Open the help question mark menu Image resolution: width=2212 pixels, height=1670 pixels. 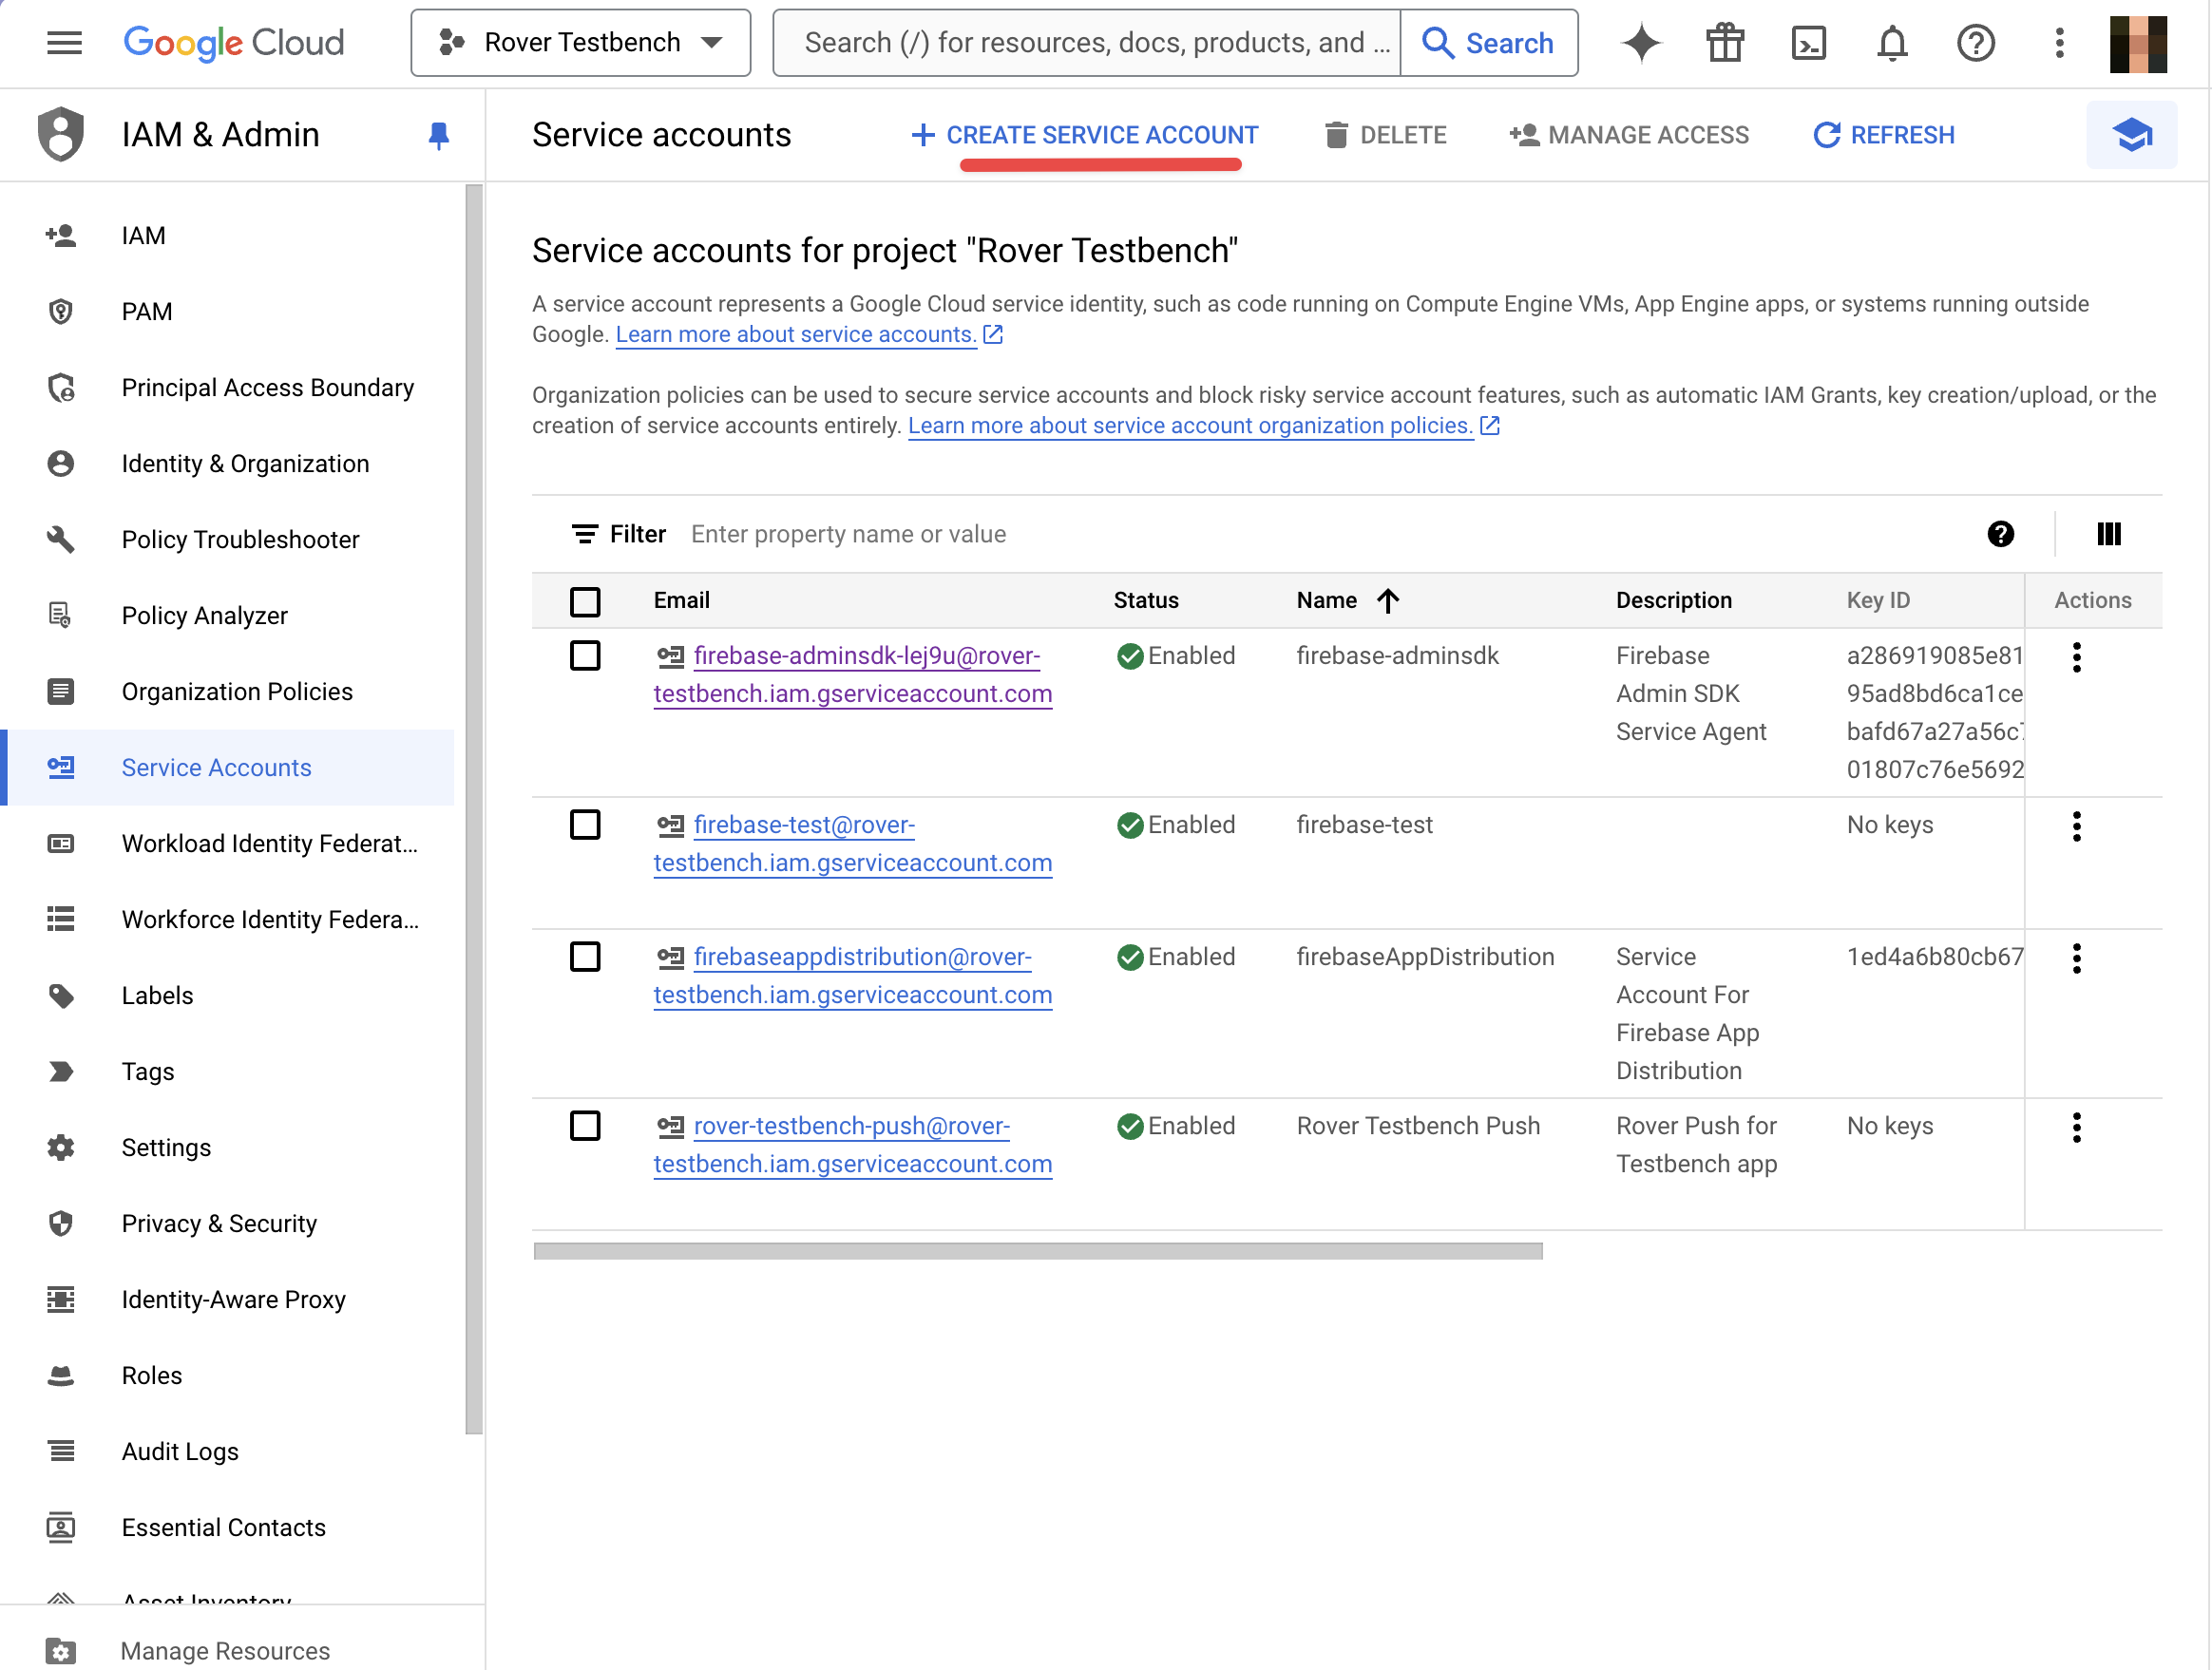[1976, 43]
